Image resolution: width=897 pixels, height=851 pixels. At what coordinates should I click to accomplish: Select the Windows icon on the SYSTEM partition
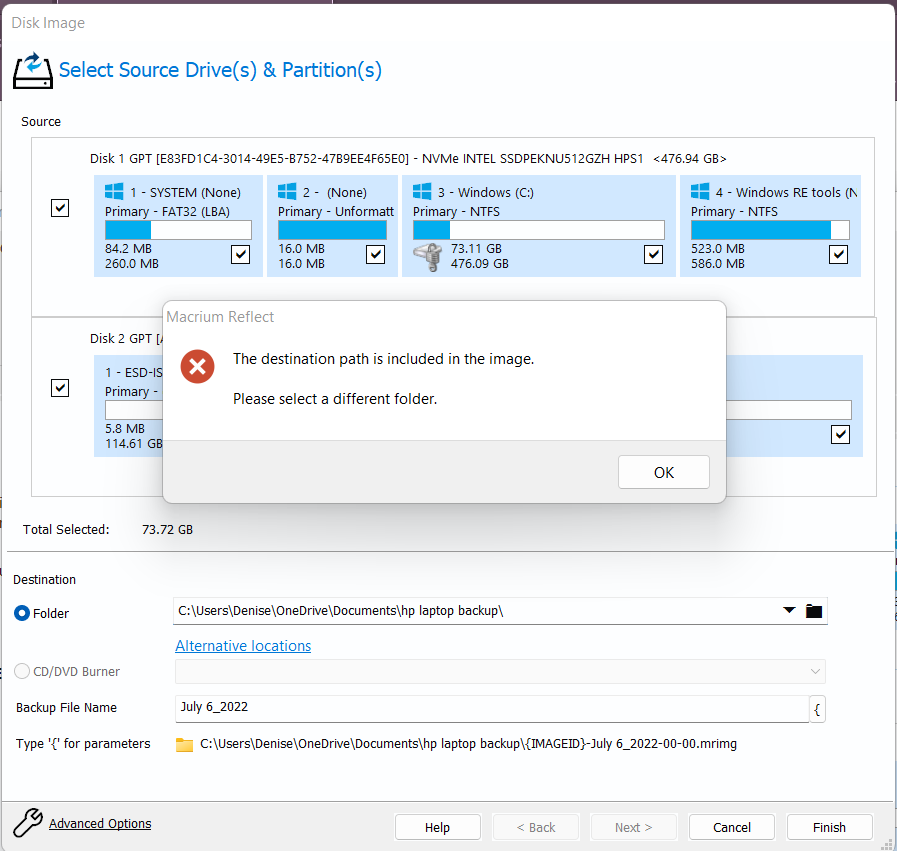point(113,191)
